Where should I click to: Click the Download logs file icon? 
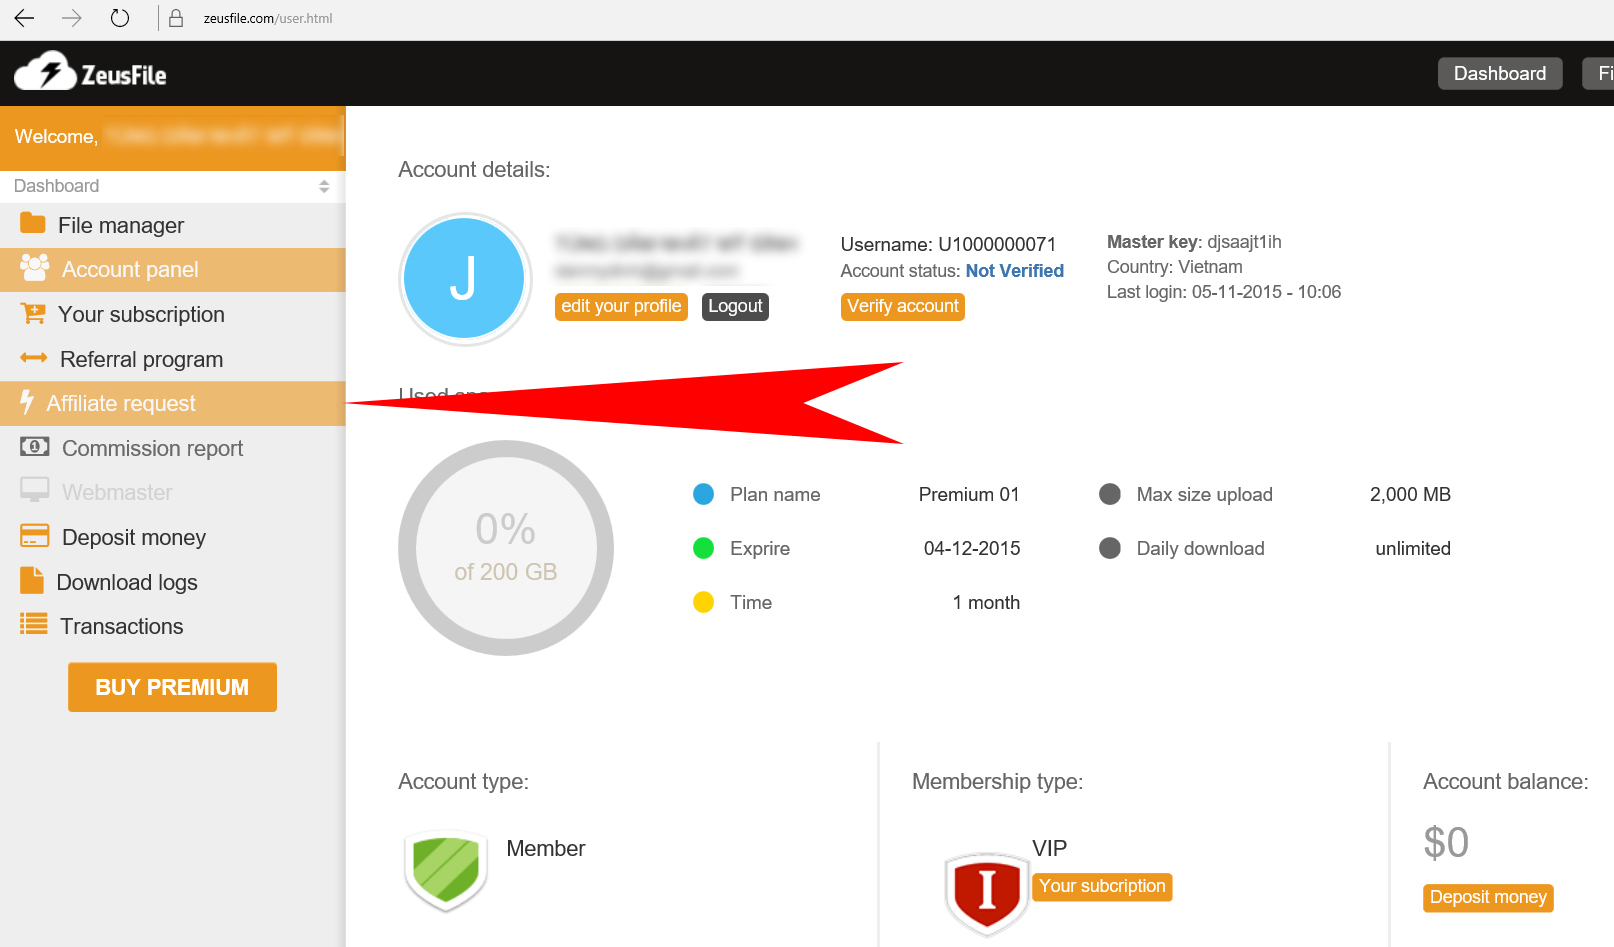32,580
